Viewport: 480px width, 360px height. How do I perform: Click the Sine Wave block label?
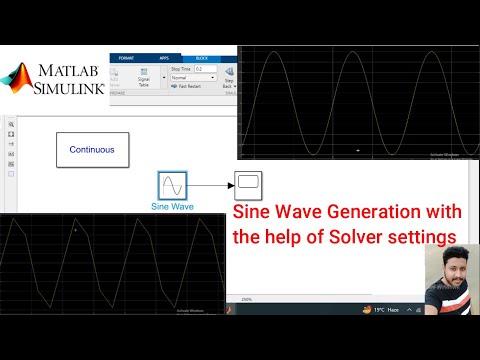pyautogui.click(x=172, y=207)
